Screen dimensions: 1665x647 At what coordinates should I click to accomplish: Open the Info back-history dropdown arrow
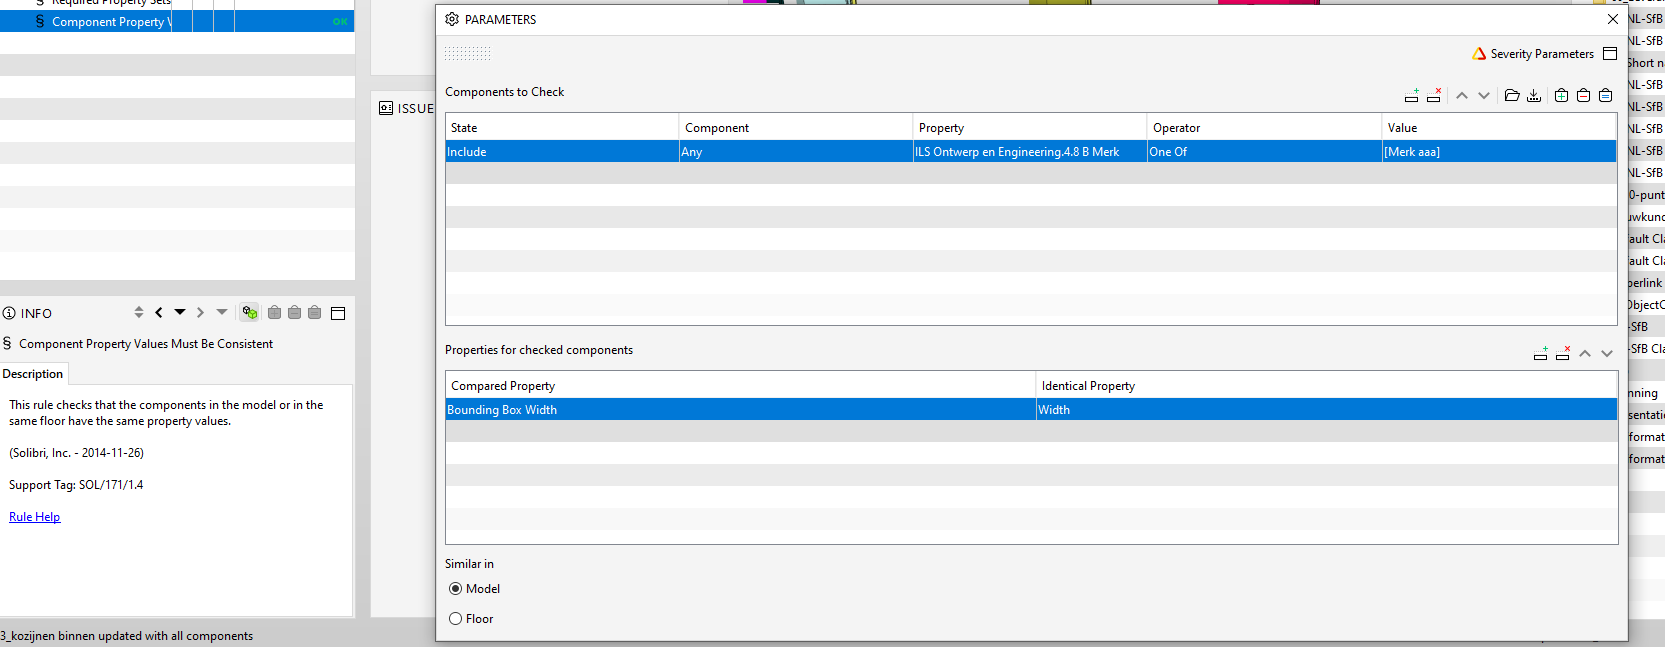[180, 312]
